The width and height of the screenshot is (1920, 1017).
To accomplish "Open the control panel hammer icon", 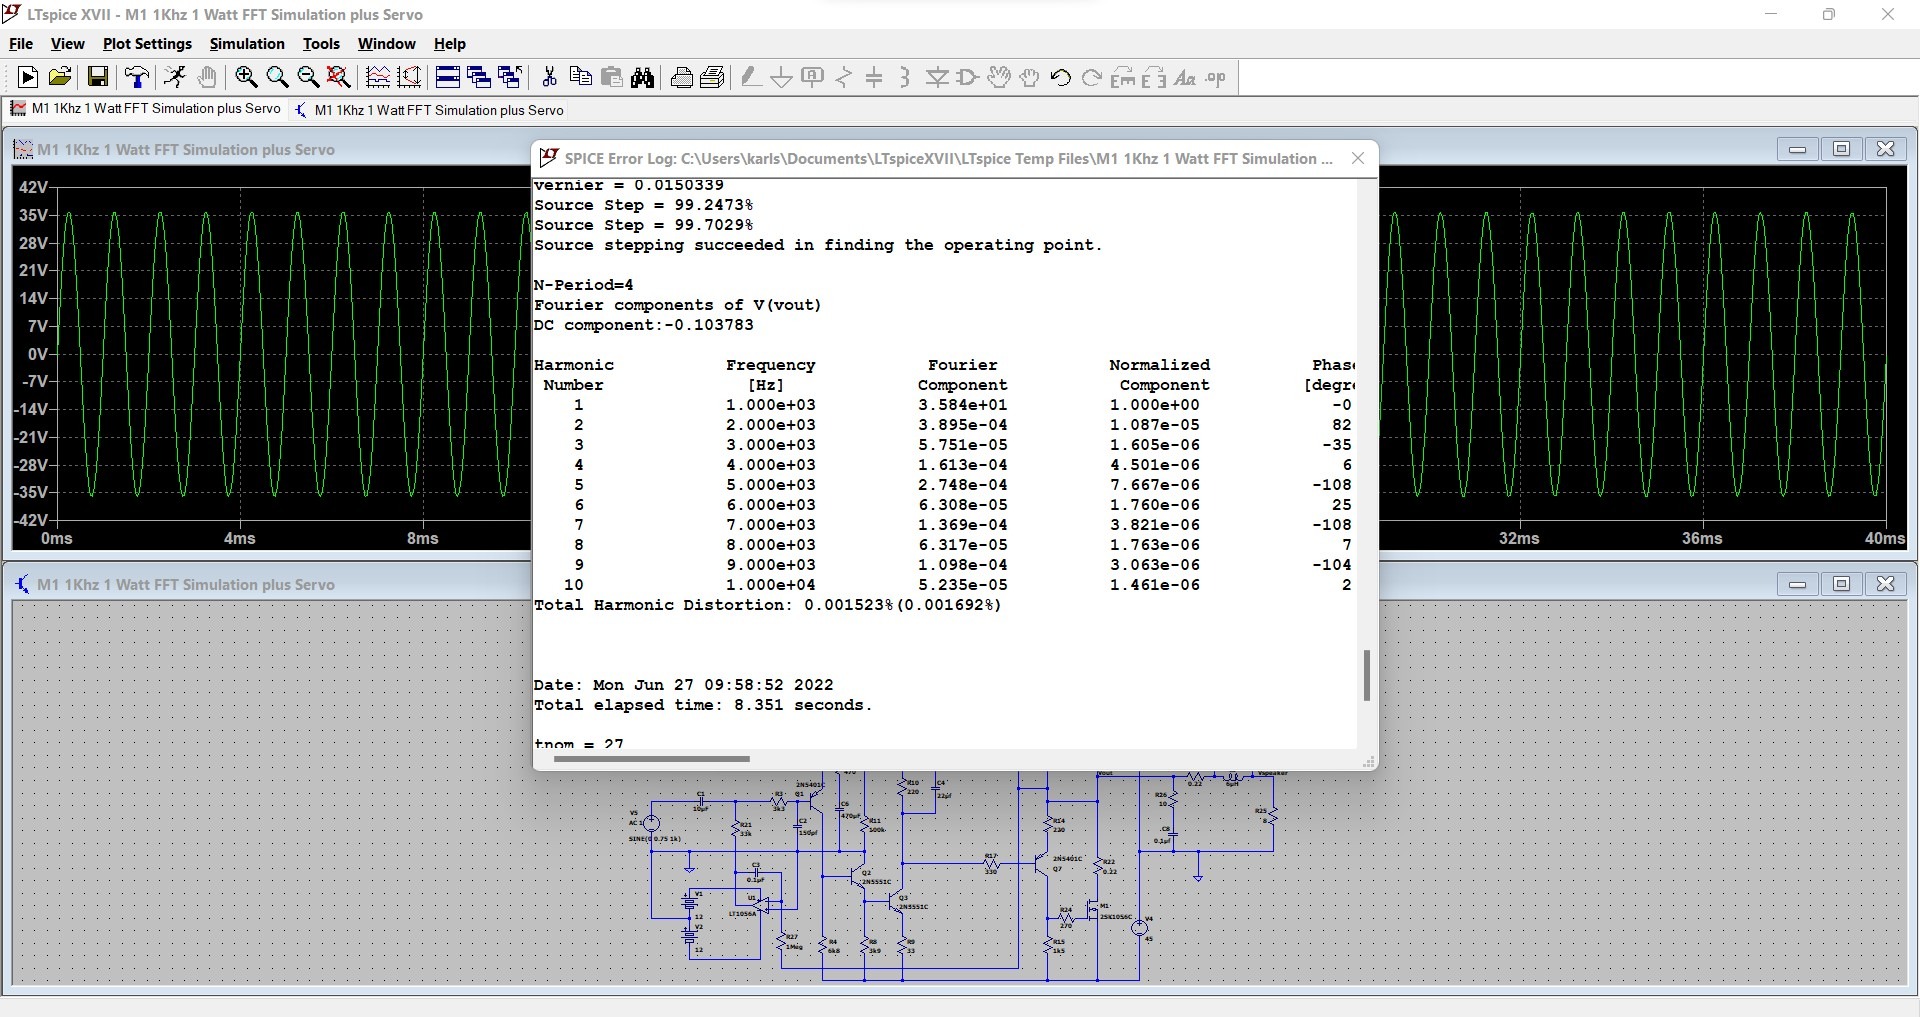I will point(137,77).
